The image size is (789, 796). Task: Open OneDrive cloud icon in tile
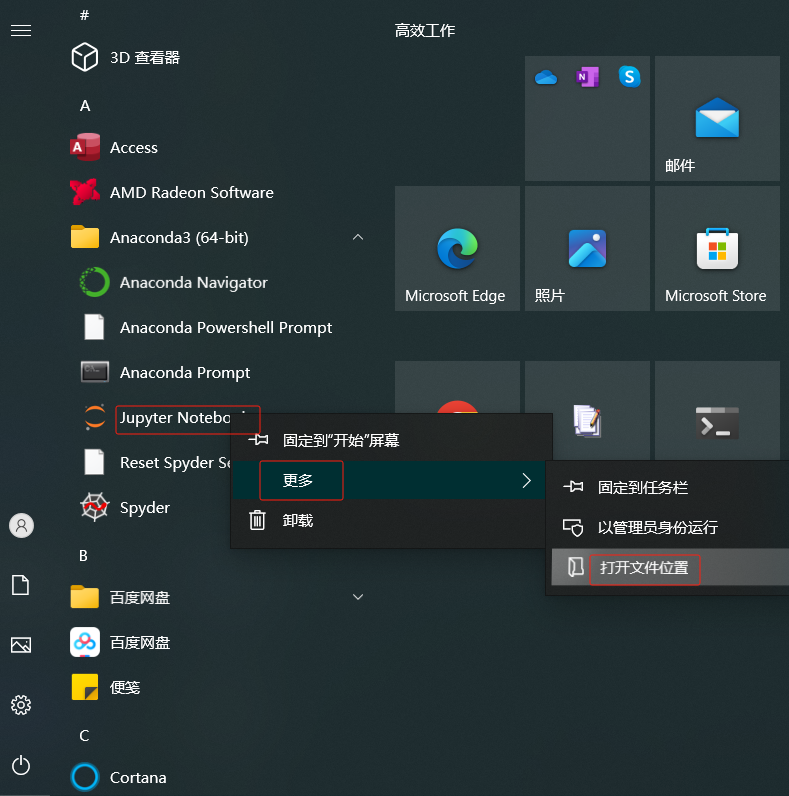pos(546,78)
